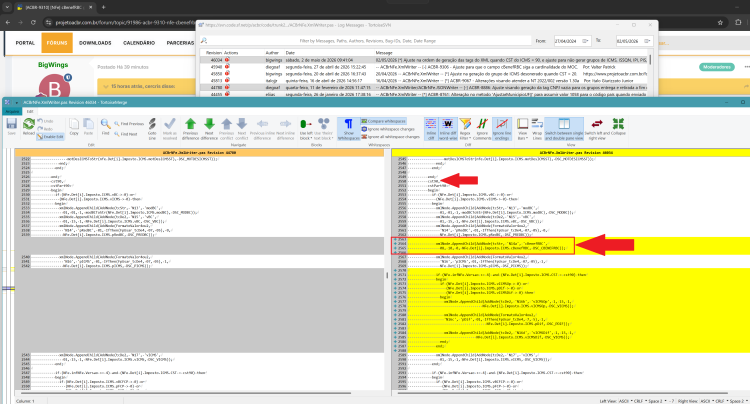Select Compare whitespaces option

[384, 121]
